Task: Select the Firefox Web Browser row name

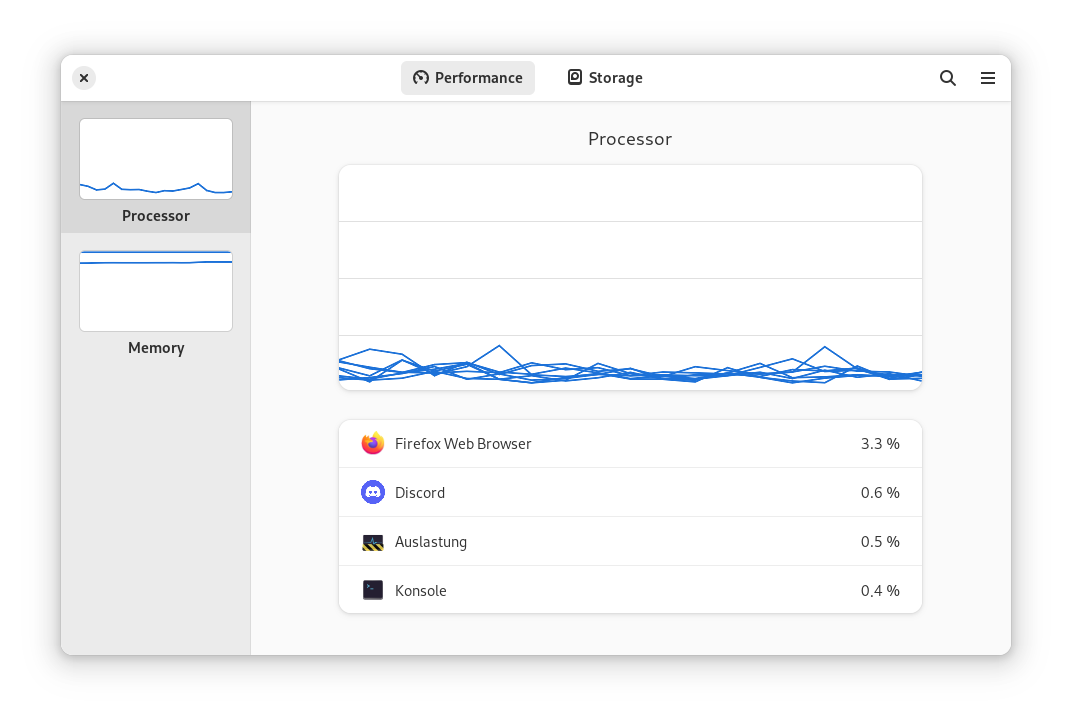Action: click(x=463, y=443)
